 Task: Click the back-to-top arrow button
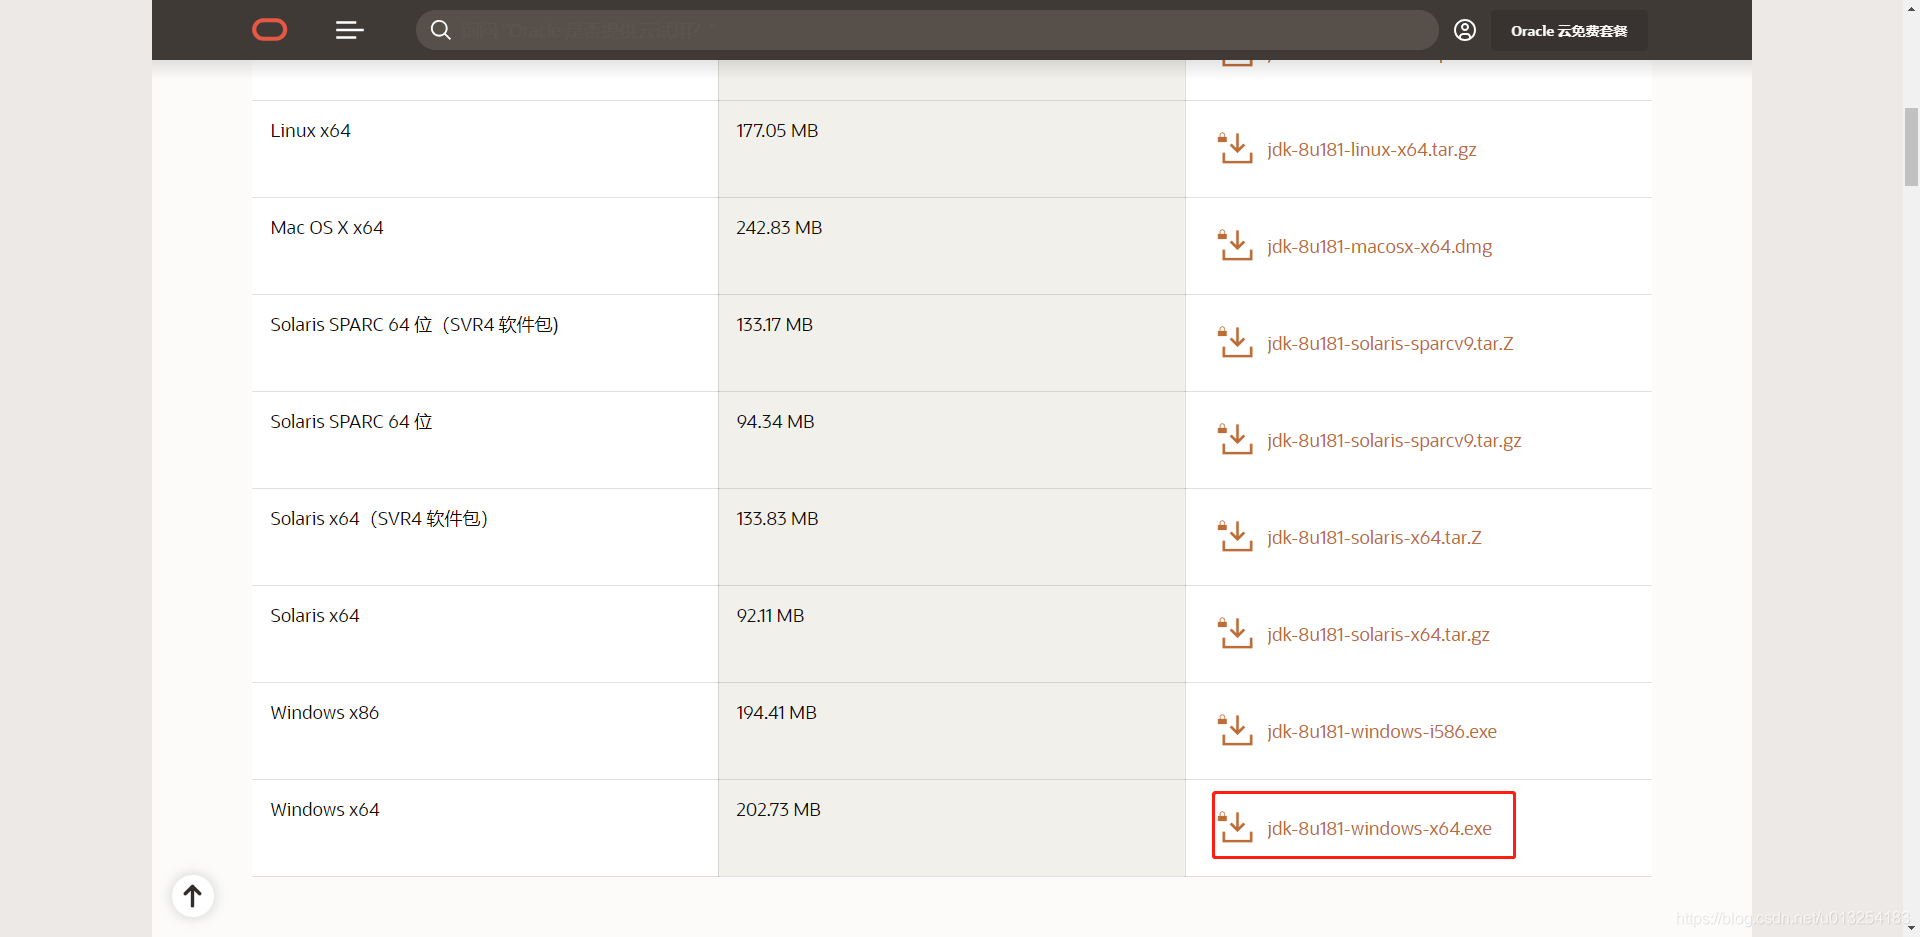[193, 896]
